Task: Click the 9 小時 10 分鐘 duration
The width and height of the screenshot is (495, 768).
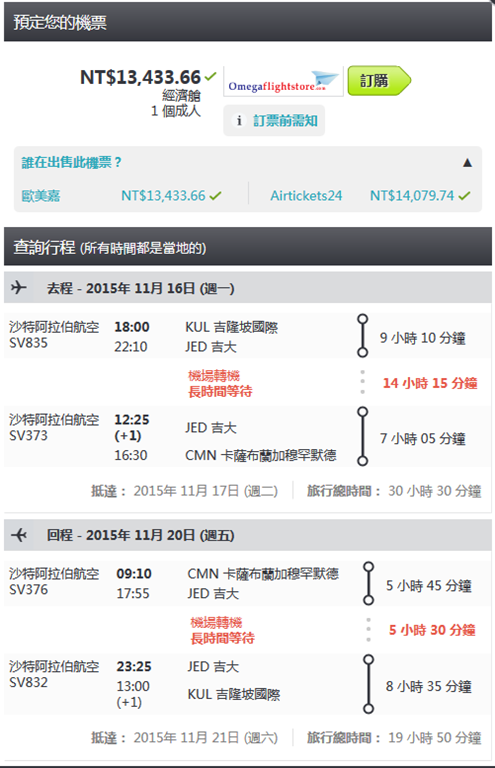Action: pos(423,338)
